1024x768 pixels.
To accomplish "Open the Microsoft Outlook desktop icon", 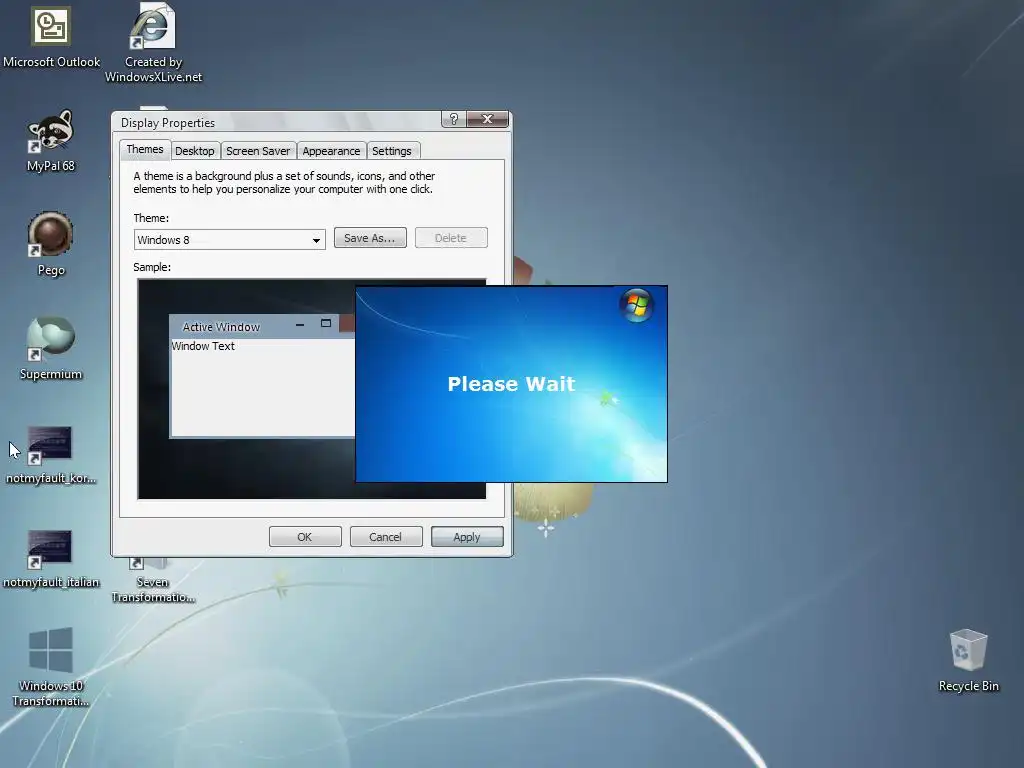I will coord(51,38).
